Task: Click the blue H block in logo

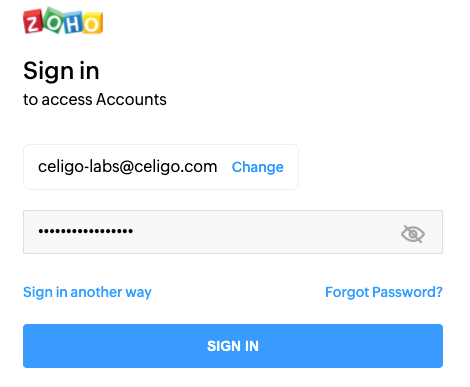Action: (73, 22)
